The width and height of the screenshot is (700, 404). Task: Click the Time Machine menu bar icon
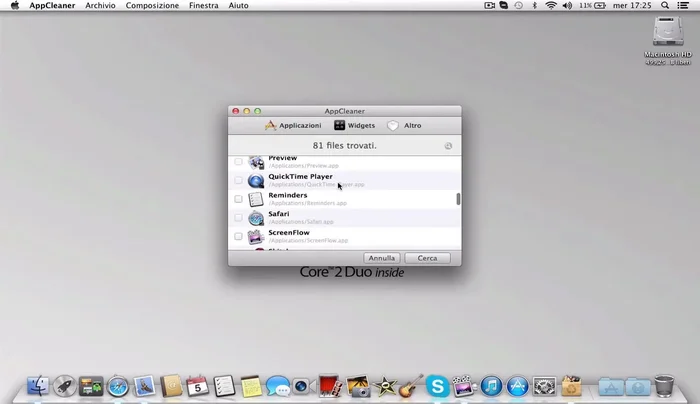tap(518, 5)
